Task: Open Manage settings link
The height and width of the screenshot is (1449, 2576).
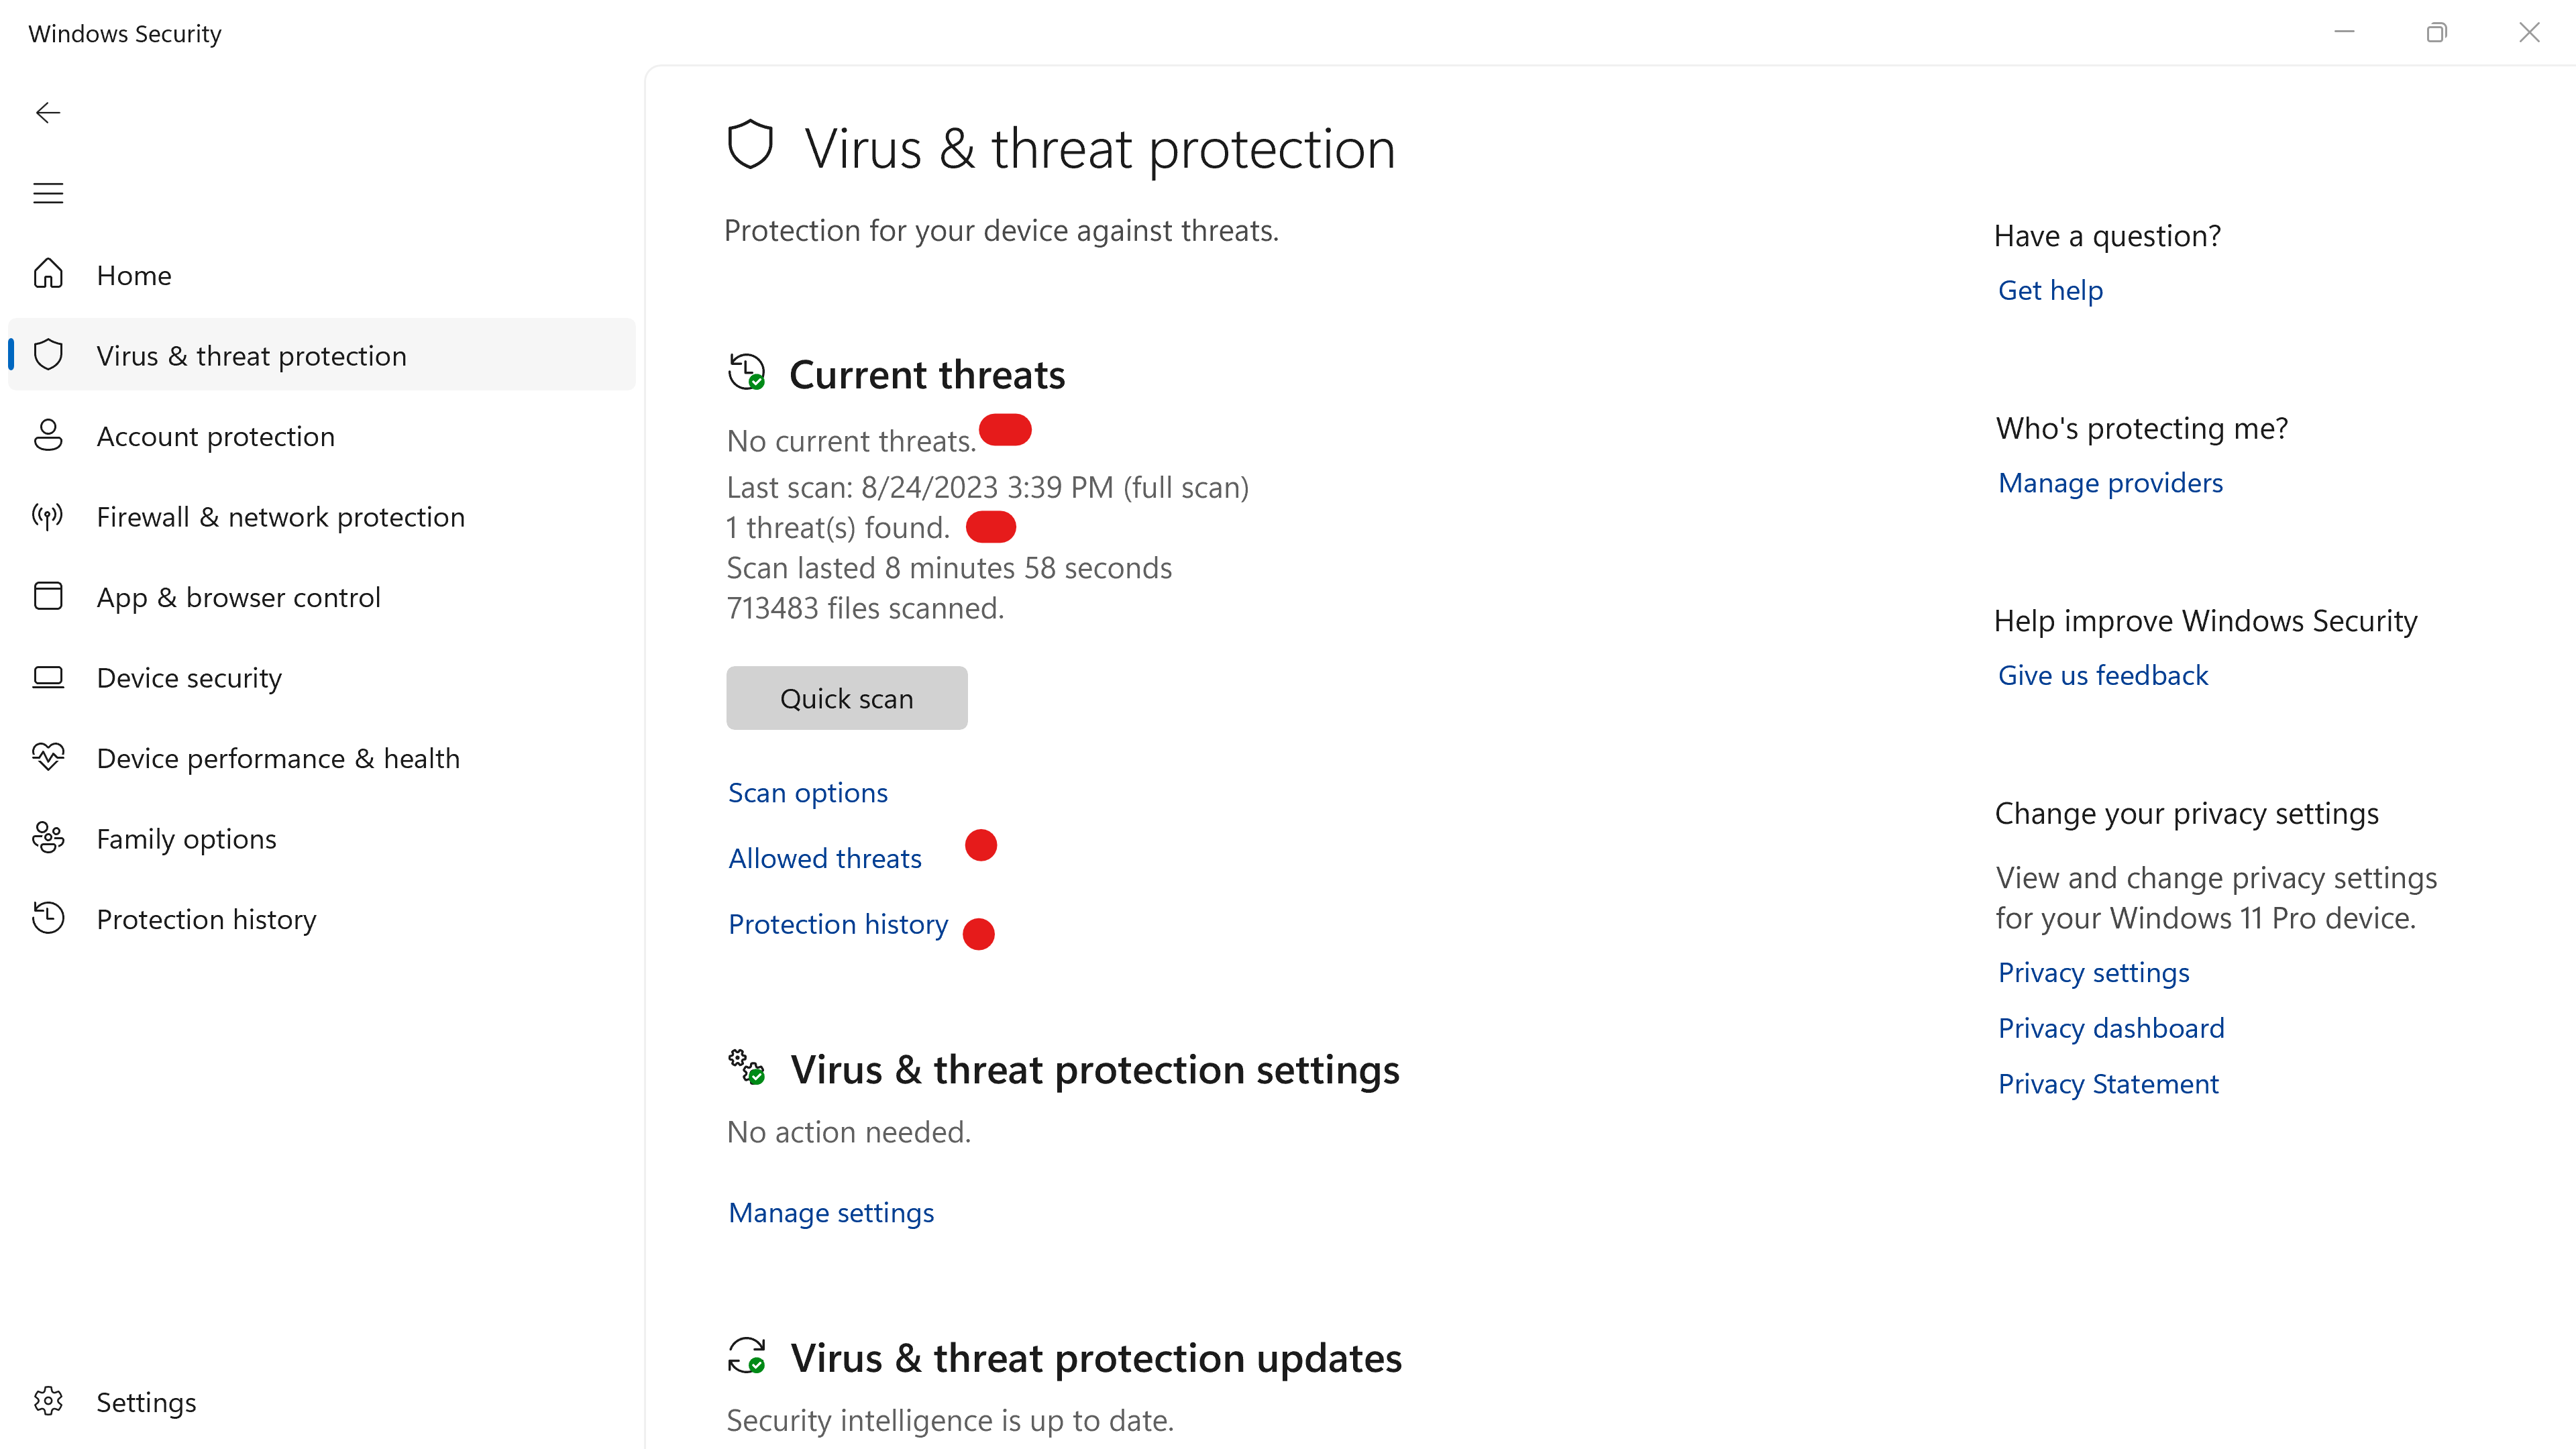Action: coord(830,1213)
